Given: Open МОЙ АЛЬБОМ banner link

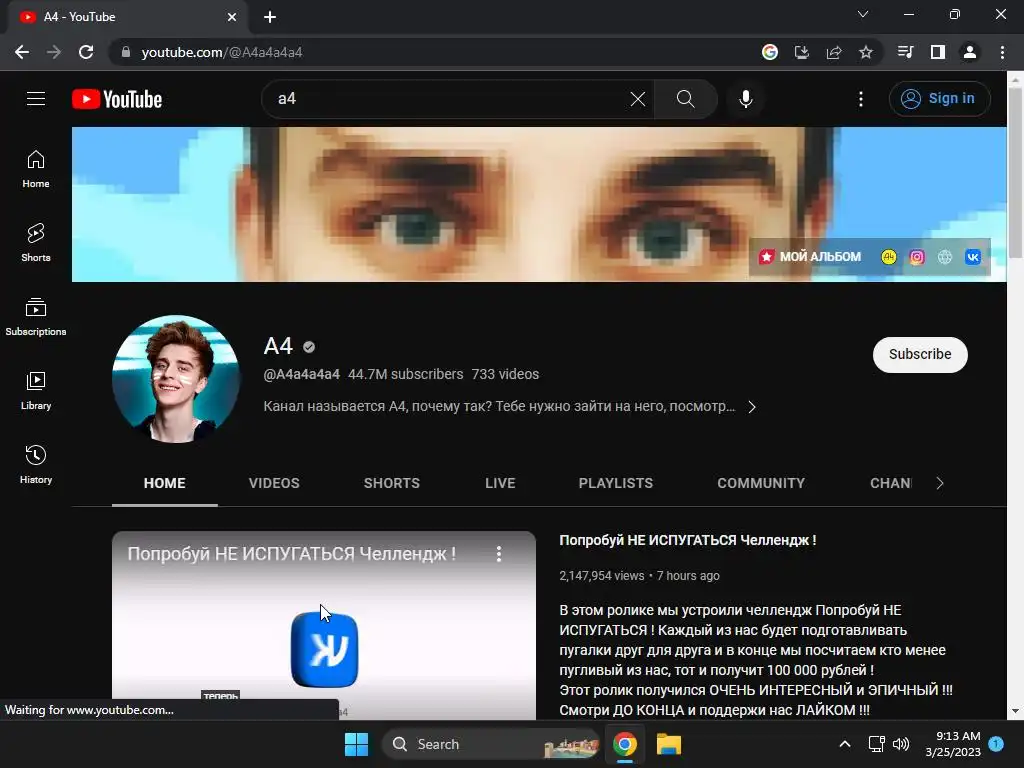Looking at the screenshot, I should click(810, 257).
